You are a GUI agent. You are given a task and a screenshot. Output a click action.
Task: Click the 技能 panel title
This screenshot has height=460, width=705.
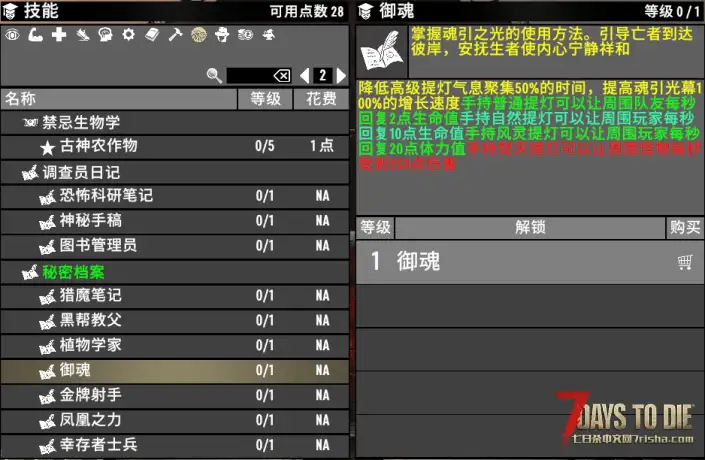pyautogui.click(x=41, y=11)
